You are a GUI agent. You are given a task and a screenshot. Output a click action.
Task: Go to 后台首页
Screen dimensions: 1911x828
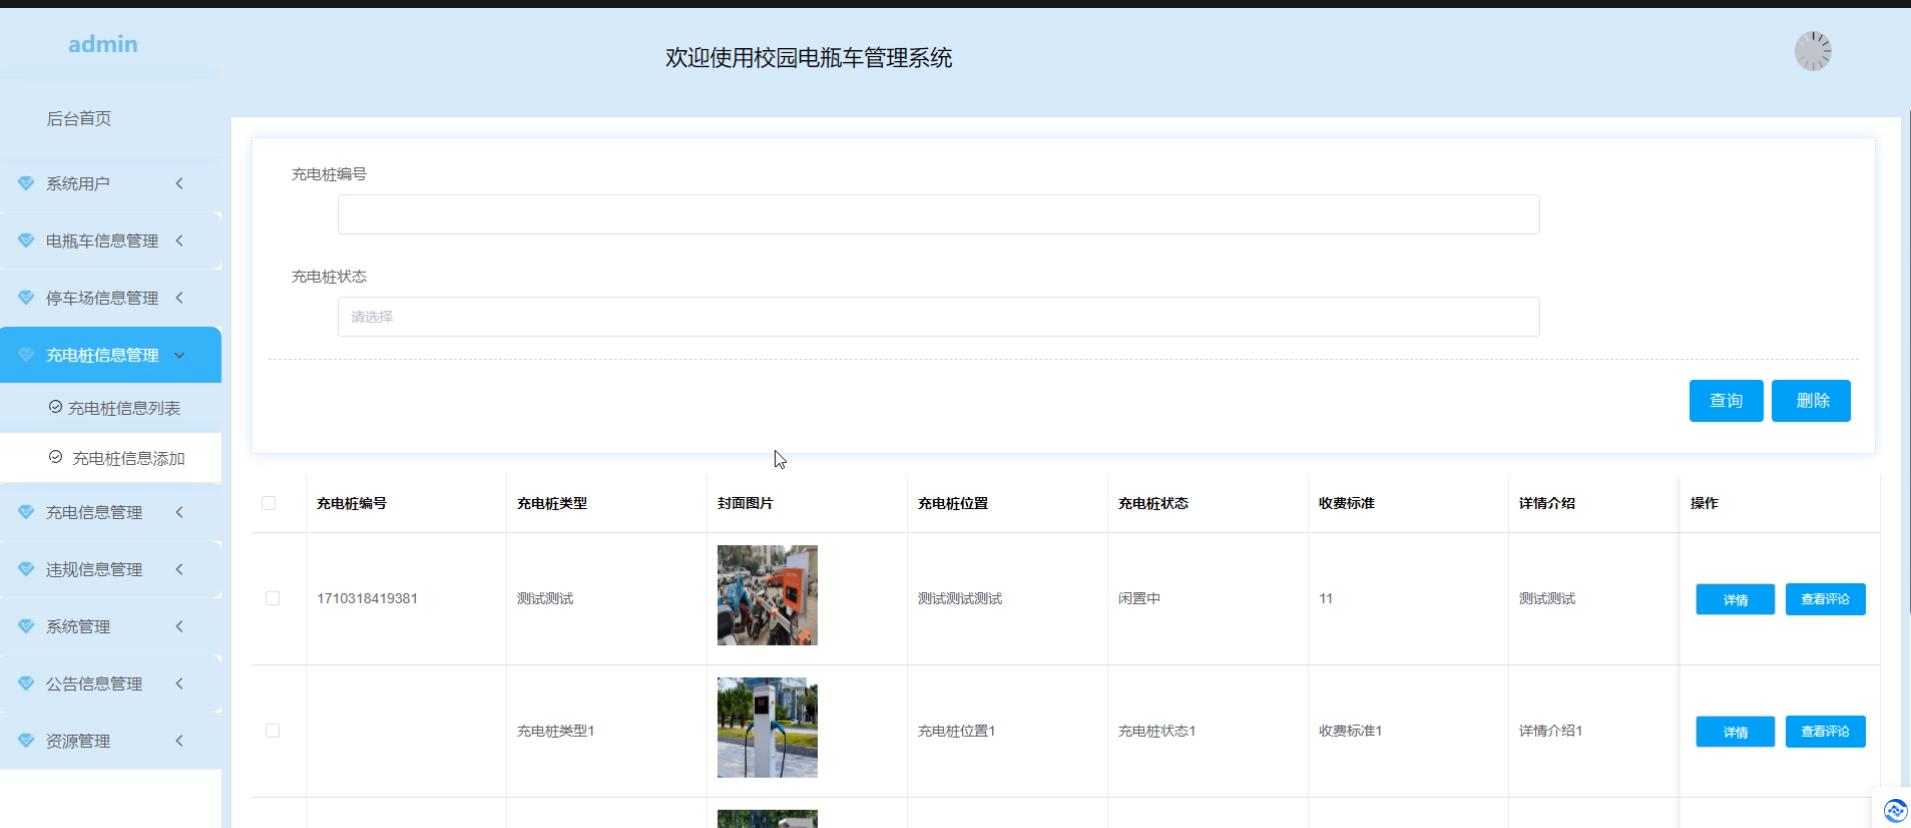(79, 118)
